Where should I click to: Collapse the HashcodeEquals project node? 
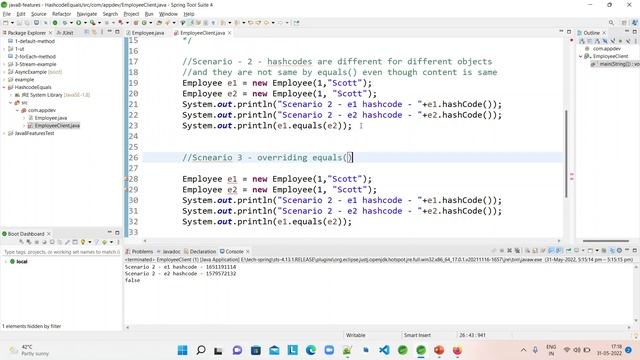click(x=4, y=87)
